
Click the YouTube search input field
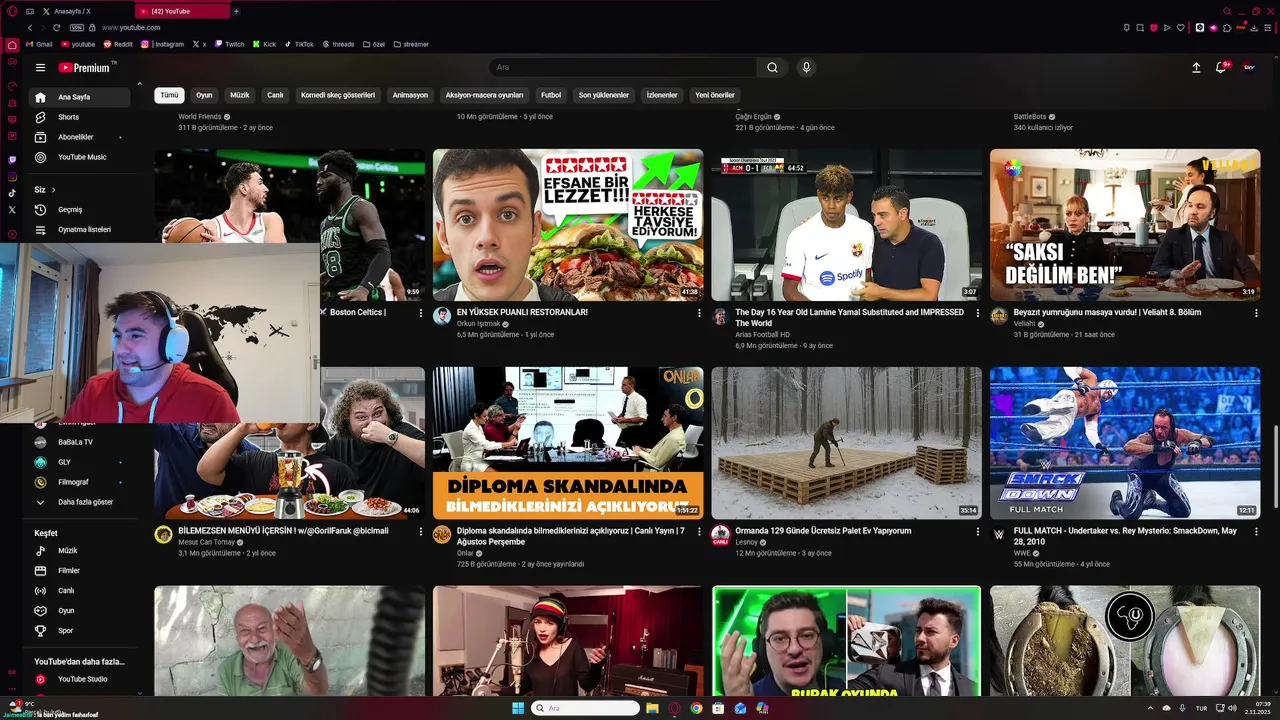[x=624, y=68]
